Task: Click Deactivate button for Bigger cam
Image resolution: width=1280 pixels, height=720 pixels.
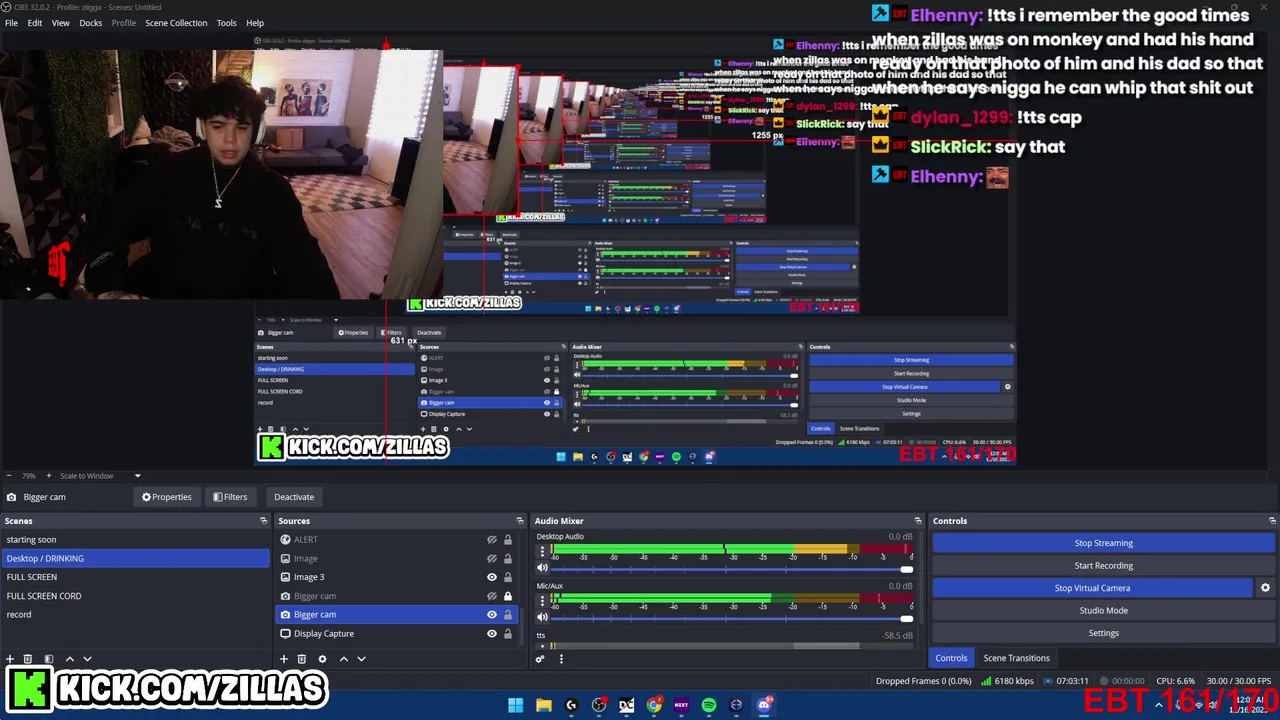Action: pyautogui.click(x=294, y=497)
